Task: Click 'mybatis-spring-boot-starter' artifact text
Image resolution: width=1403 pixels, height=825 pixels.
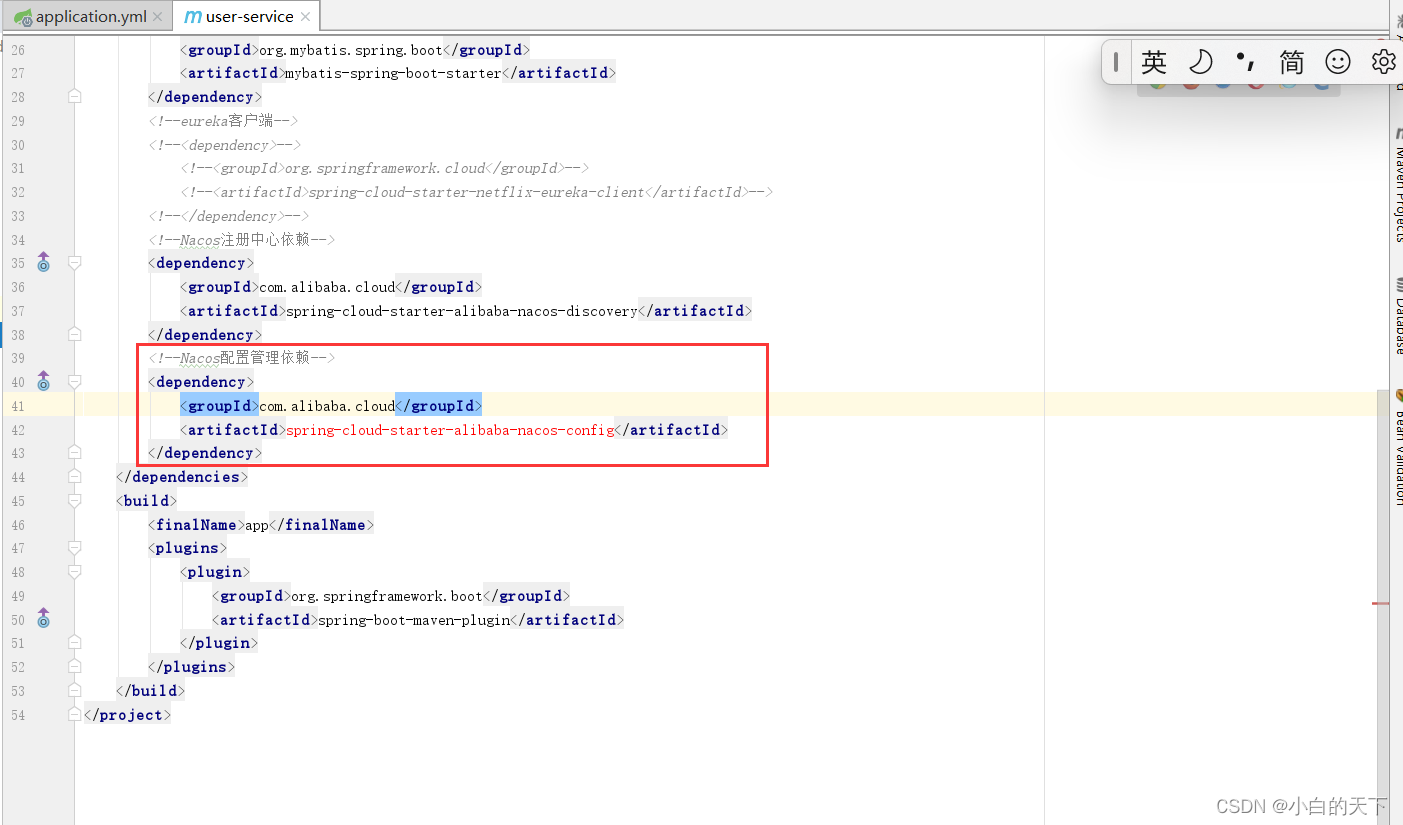Action: tap(394, 73)
